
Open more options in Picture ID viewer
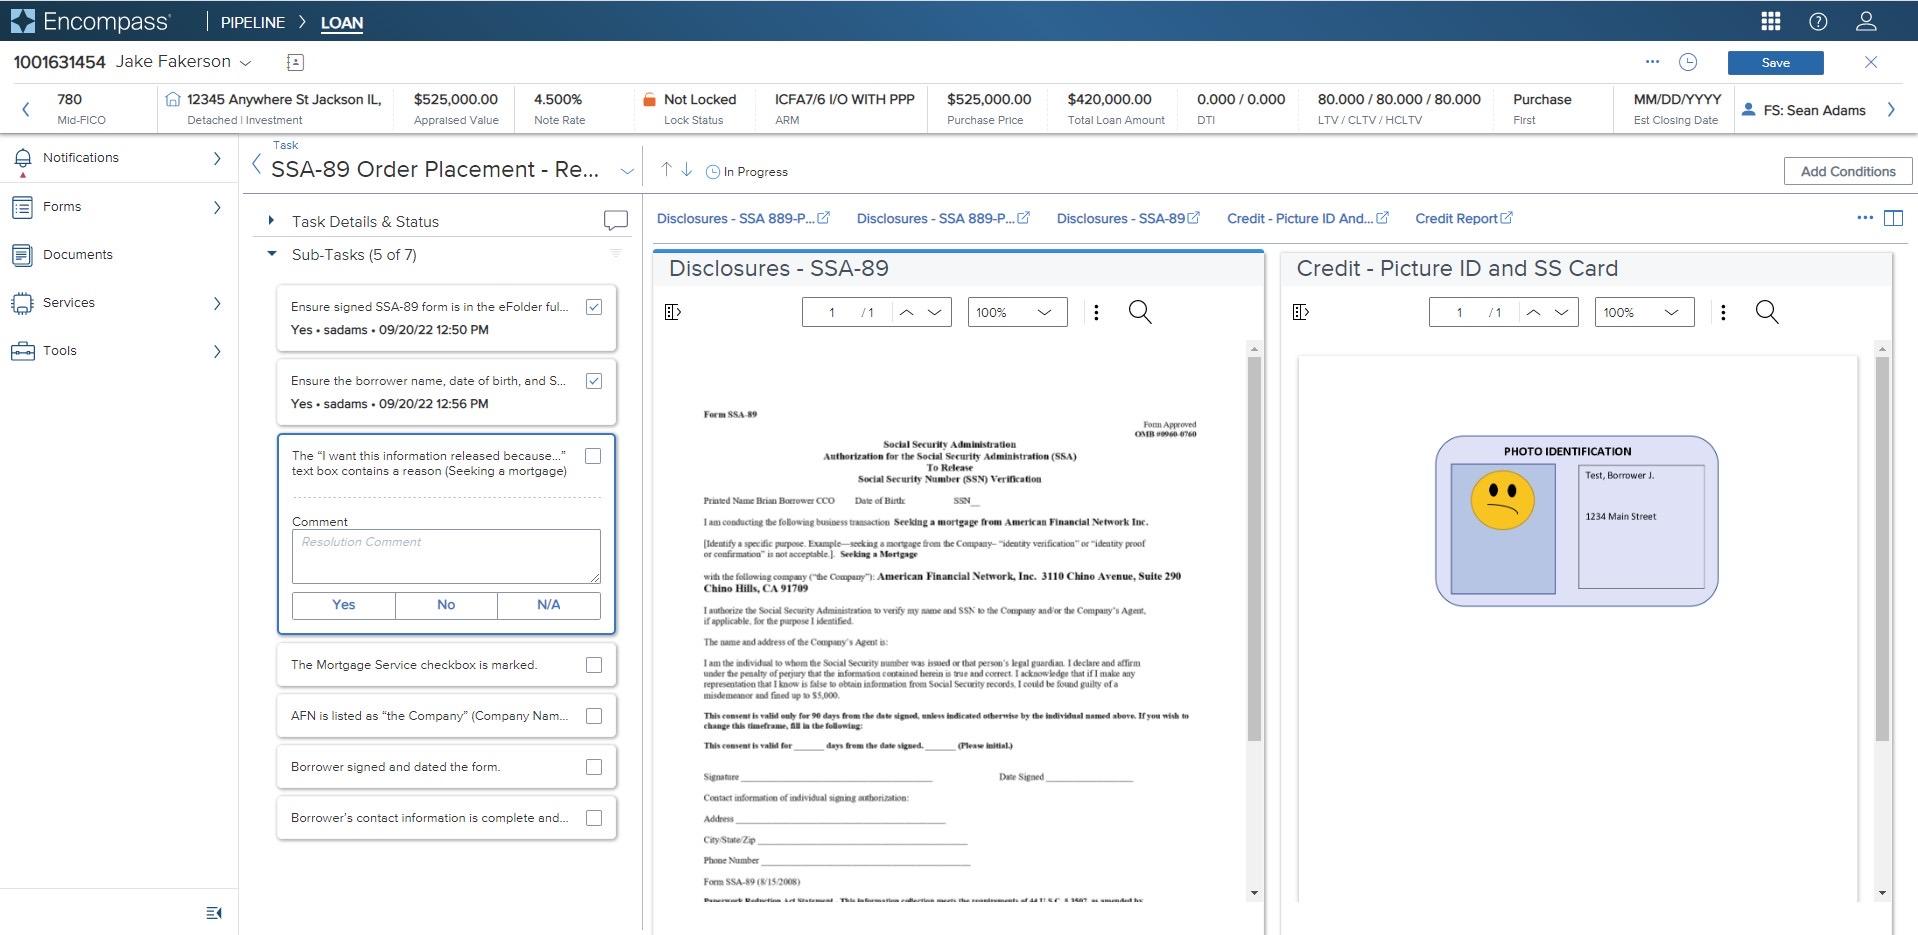click(1723, 312)
